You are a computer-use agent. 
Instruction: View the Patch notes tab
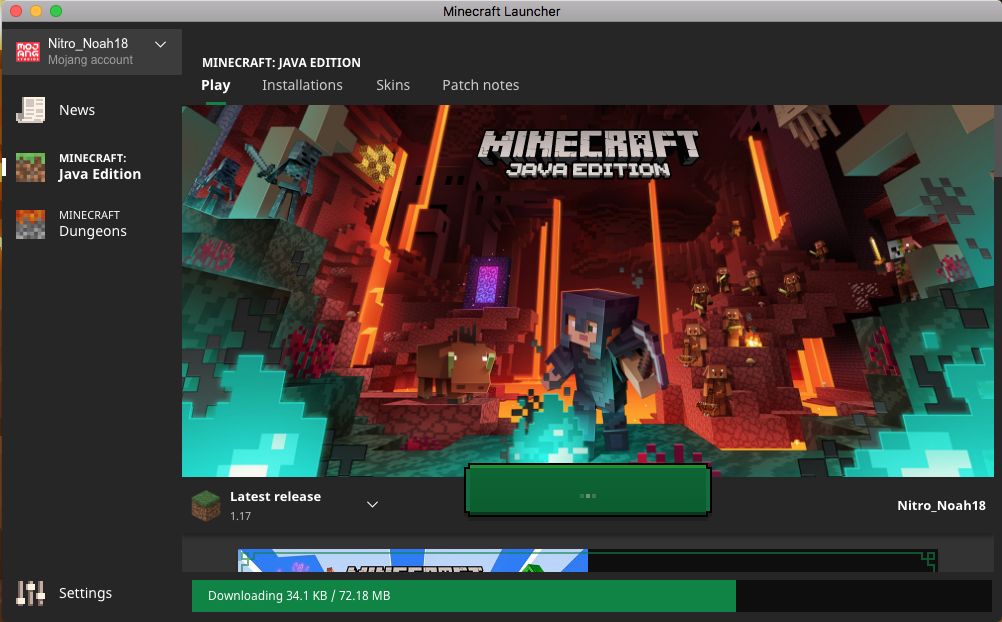tap(480, 85)
